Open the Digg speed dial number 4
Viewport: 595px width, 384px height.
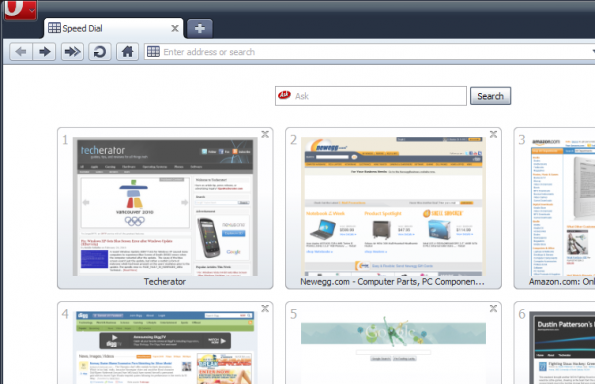pyautogui.click(x=165, y=343)
